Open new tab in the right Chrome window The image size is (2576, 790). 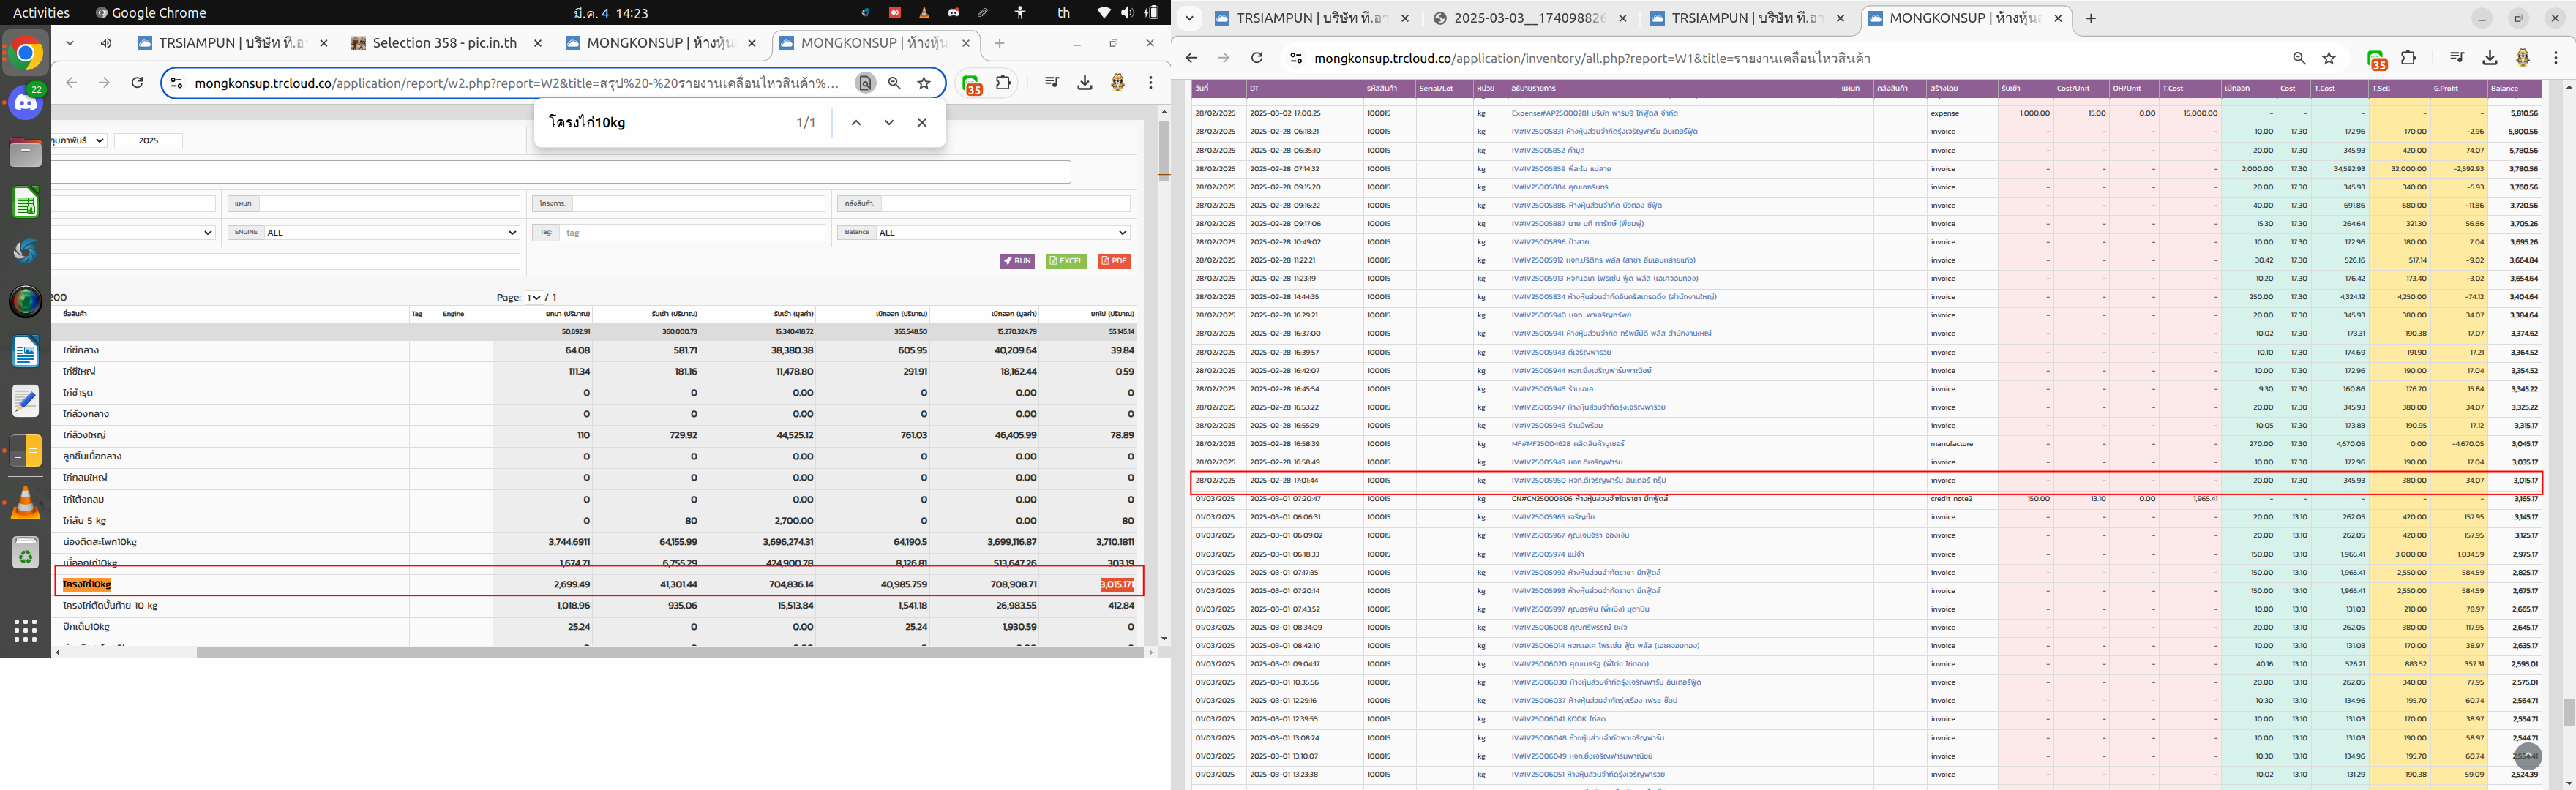tap(2091, 18)
